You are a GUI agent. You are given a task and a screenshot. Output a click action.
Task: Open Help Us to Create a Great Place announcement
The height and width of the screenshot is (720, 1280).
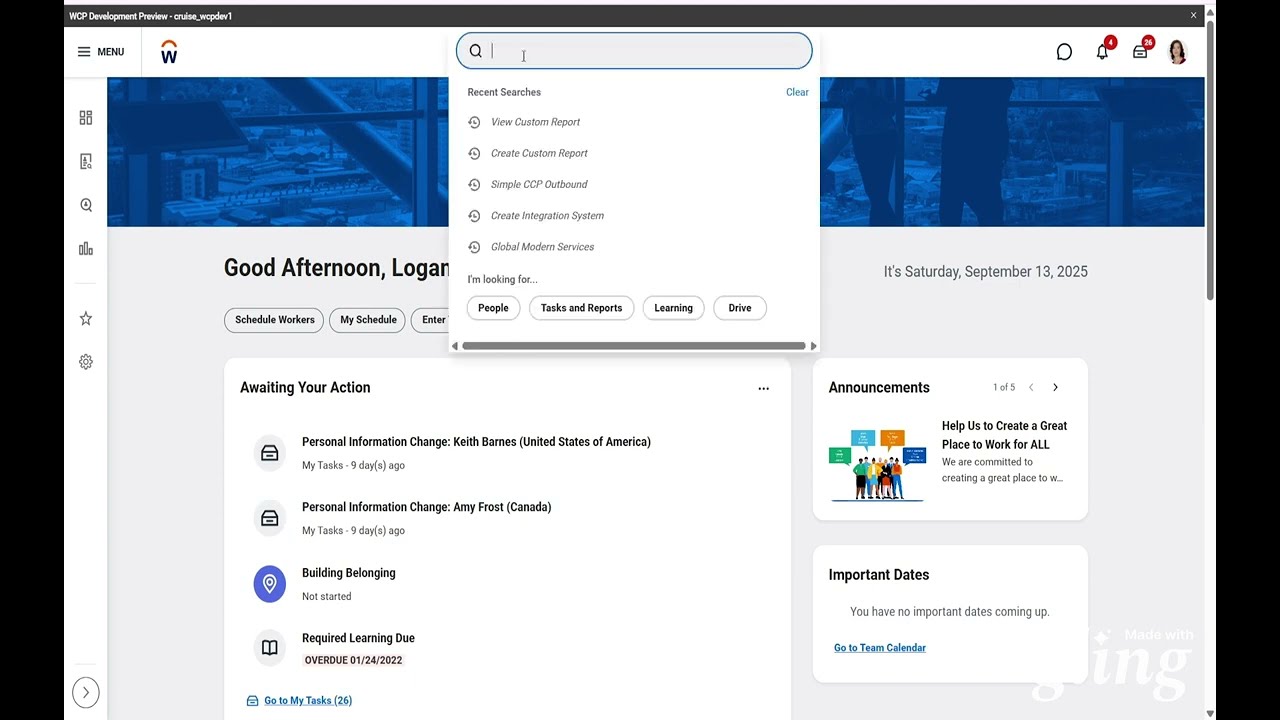pyautogui.click(x=1004, y=435)
